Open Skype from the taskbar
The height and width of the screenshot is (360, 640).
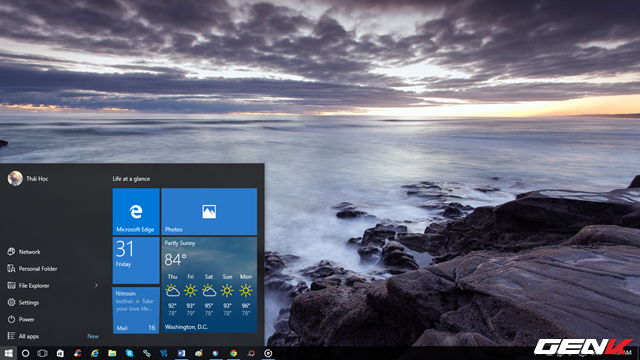coord(129,353)
